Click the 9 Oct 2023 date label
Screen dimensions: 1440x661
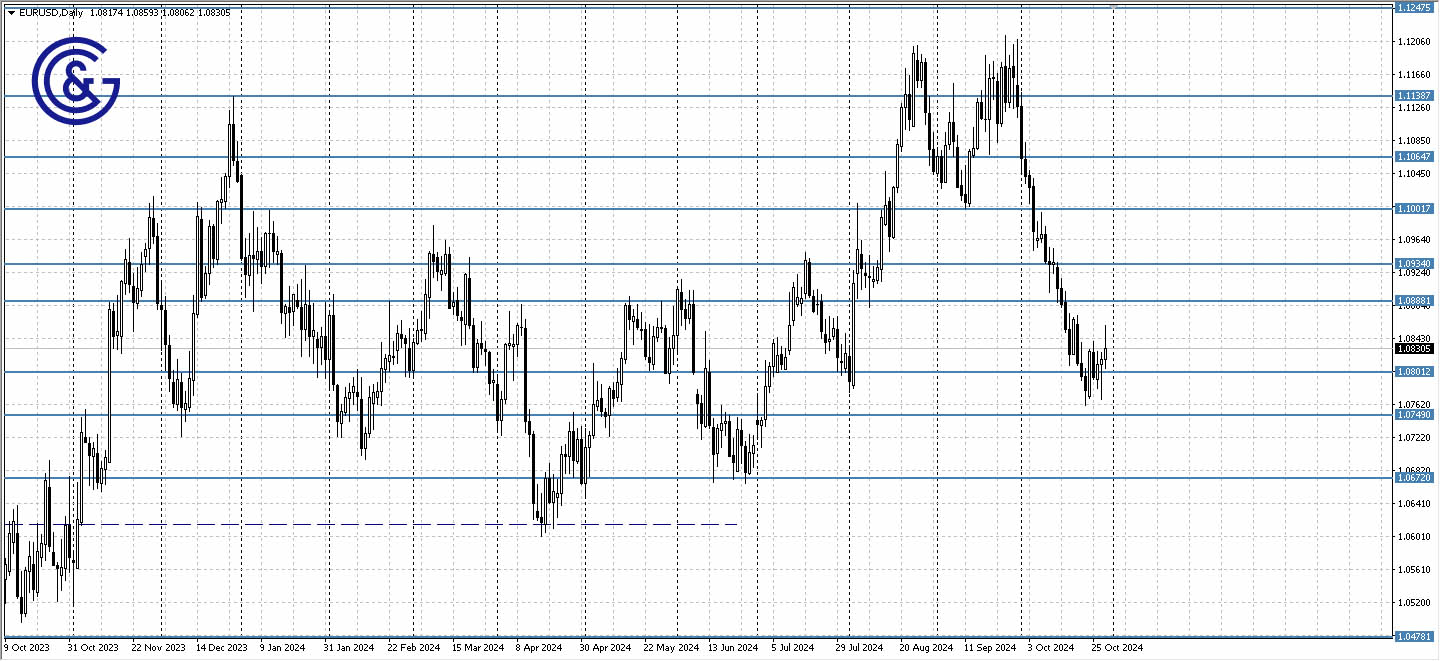click(x=29, y=647)
